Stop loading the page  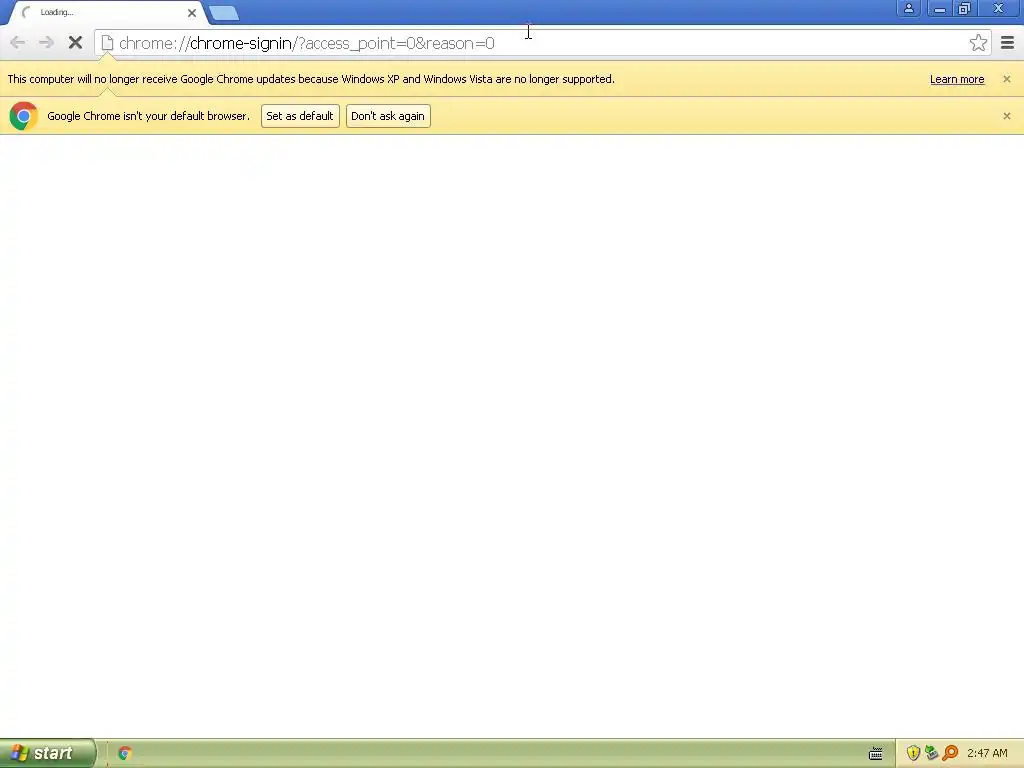click(x=75, y=43)
